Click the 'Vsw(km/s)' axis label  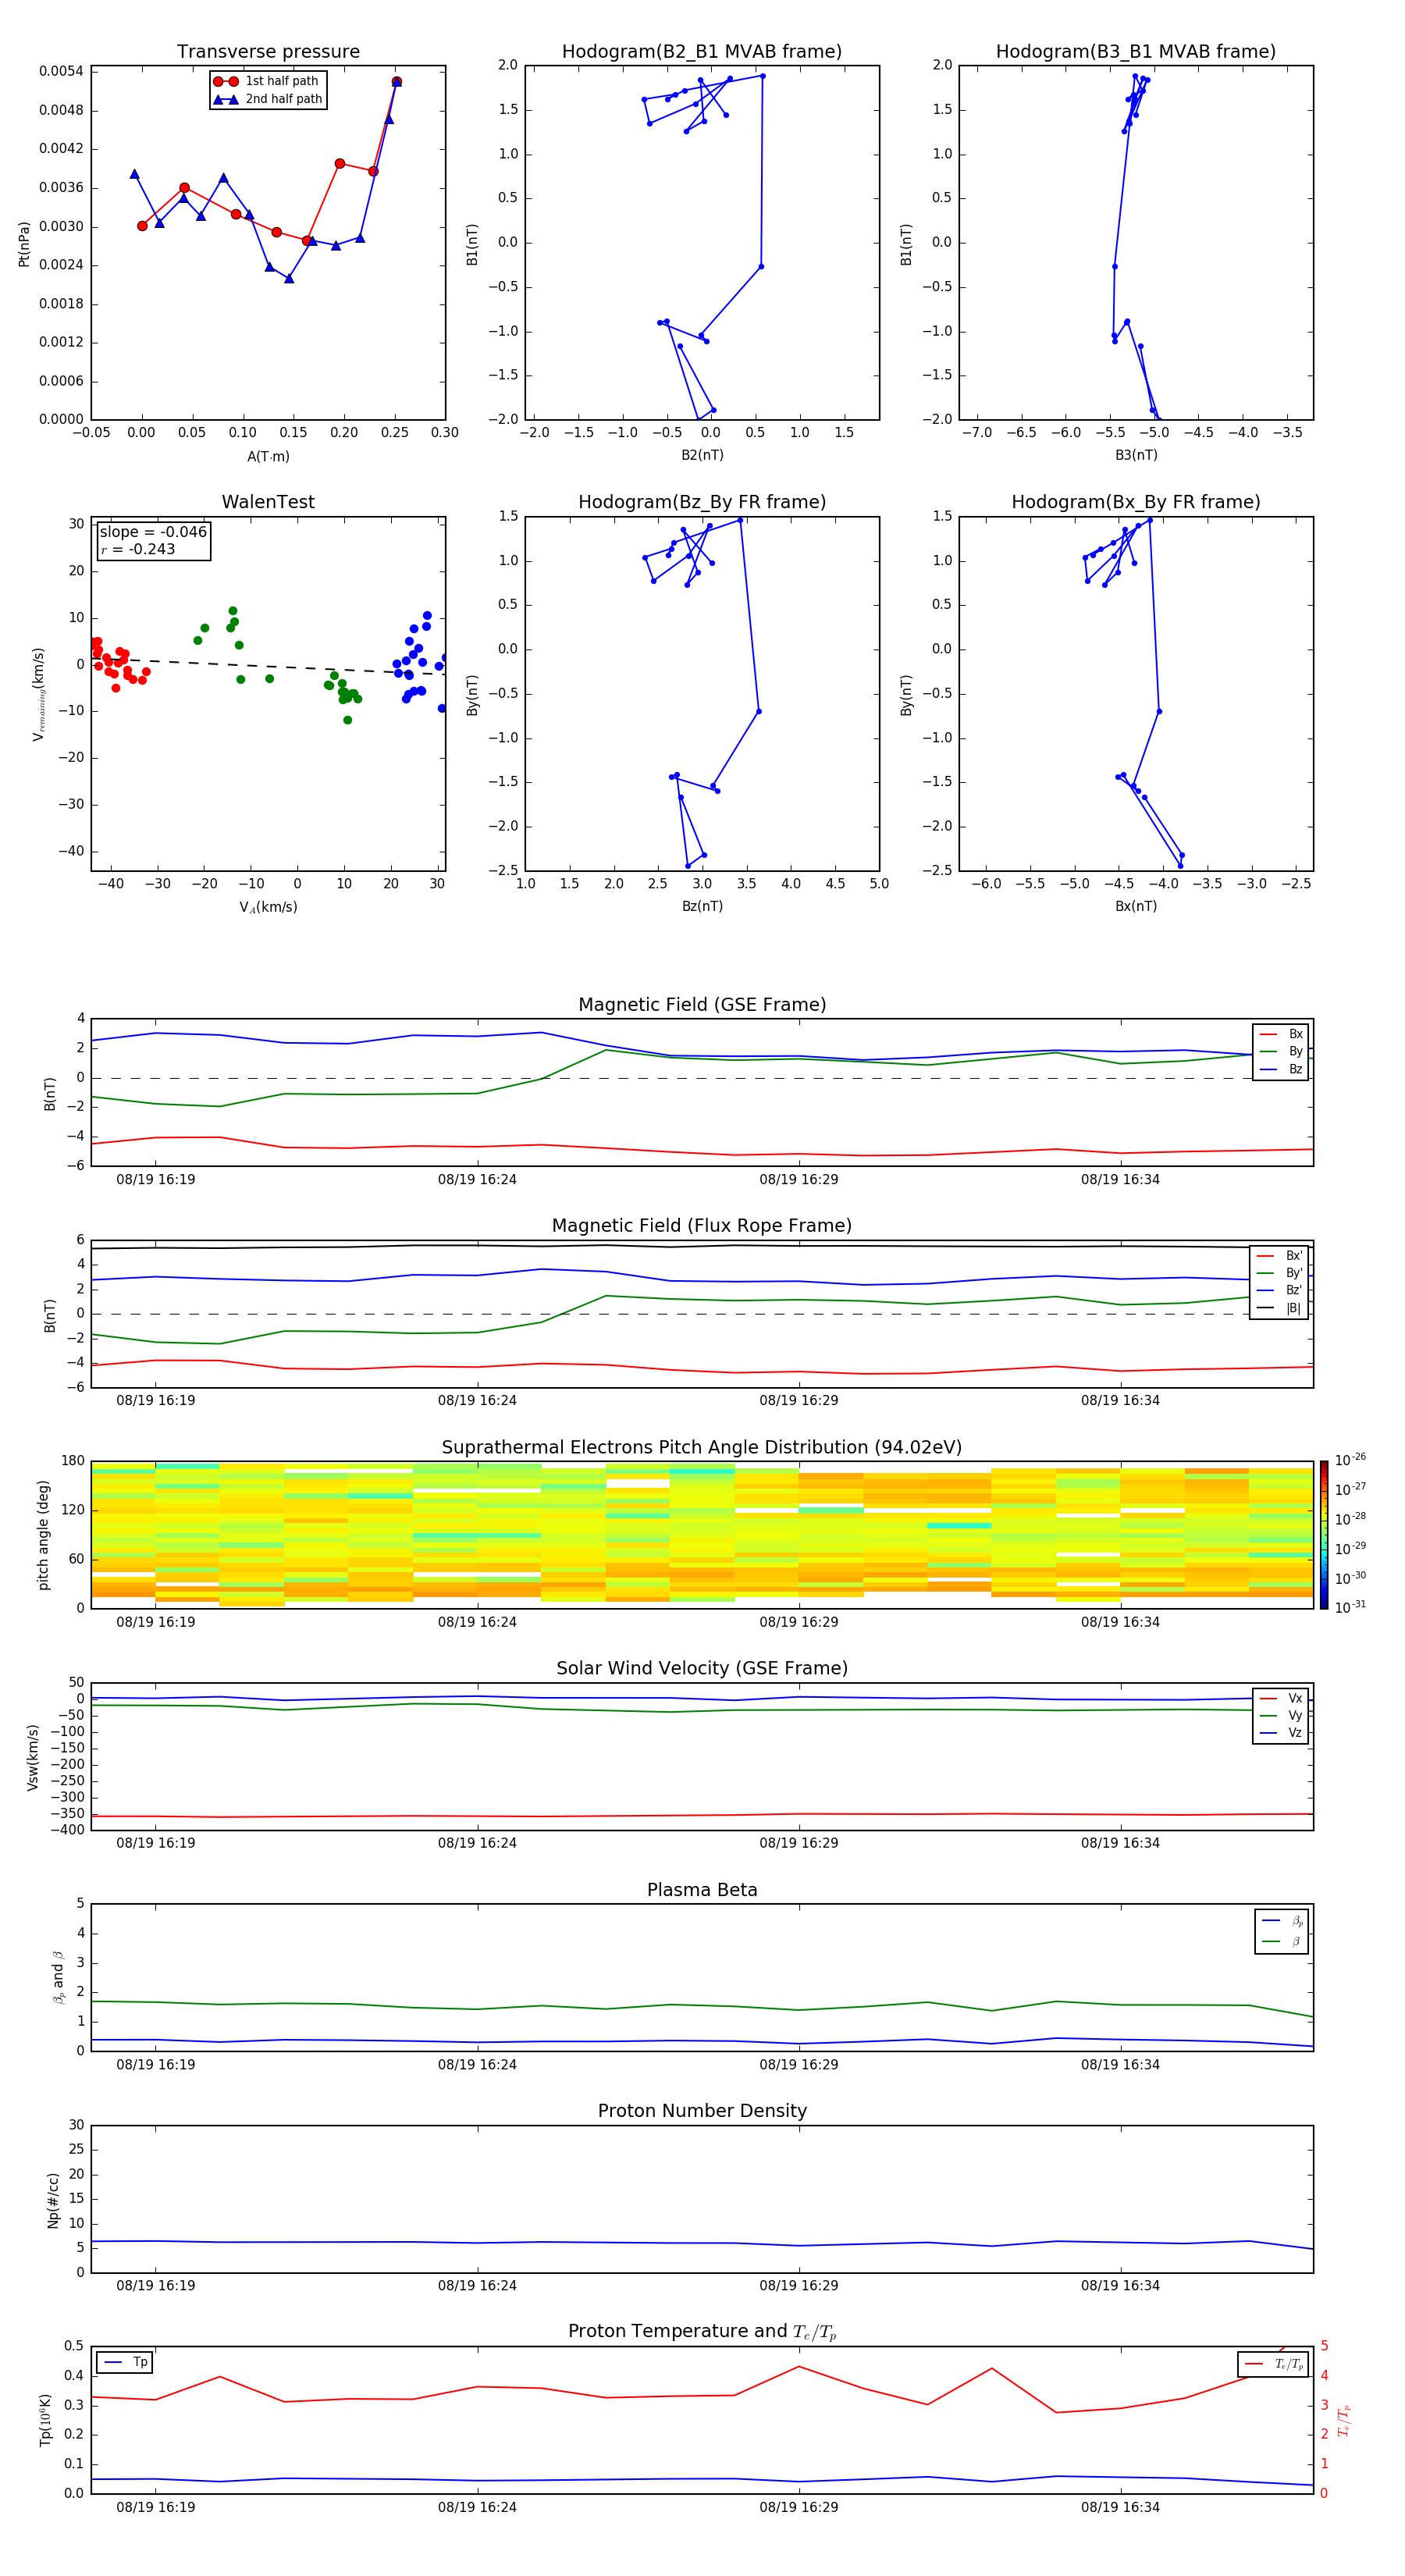(32, 1757)
